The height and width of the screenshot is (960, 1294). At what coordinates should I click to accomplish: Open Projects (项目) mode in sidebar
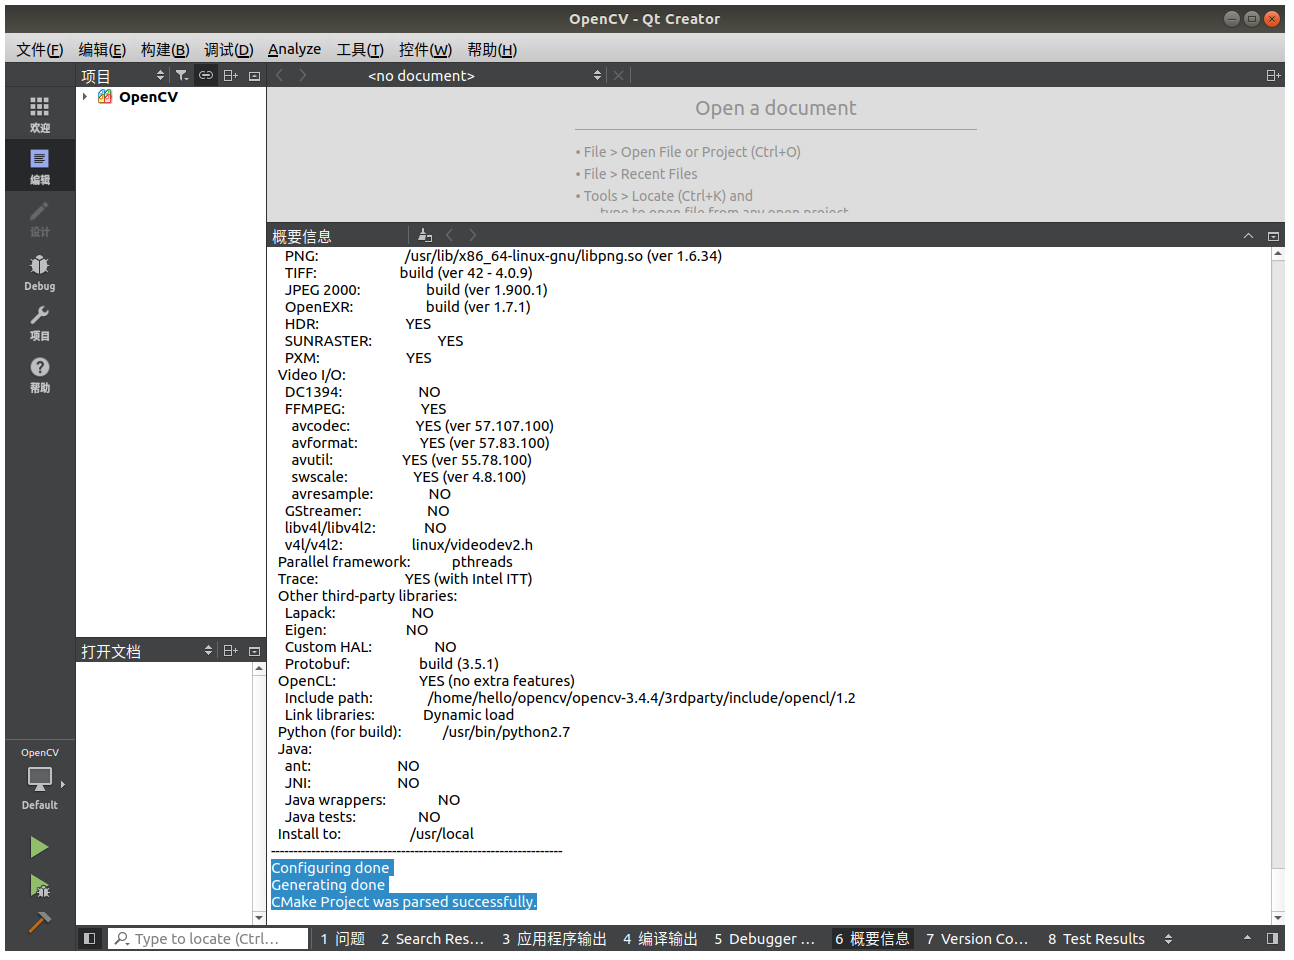point(39,322)
